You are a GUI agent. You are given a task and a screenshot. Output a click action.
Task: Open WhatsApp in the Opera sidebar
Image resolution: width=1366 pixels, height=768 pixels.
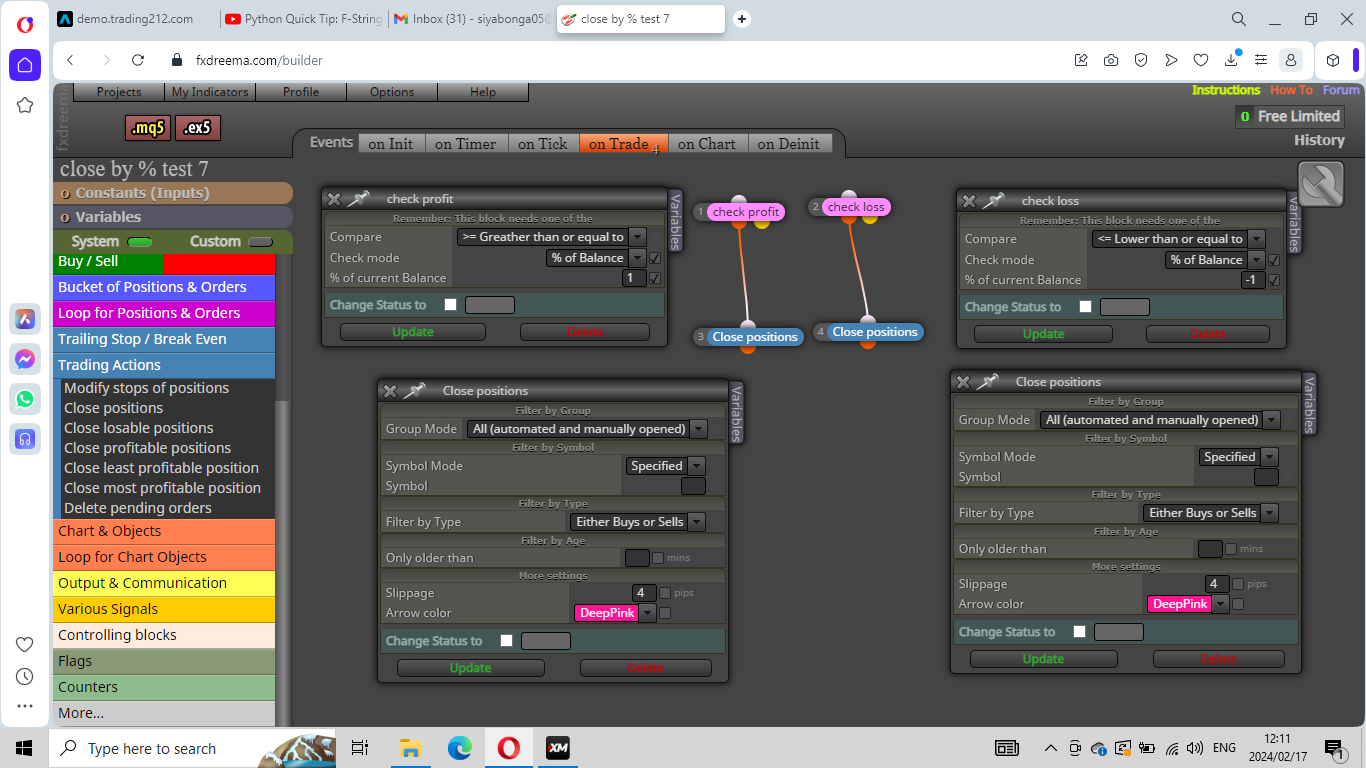click(25, 399)
